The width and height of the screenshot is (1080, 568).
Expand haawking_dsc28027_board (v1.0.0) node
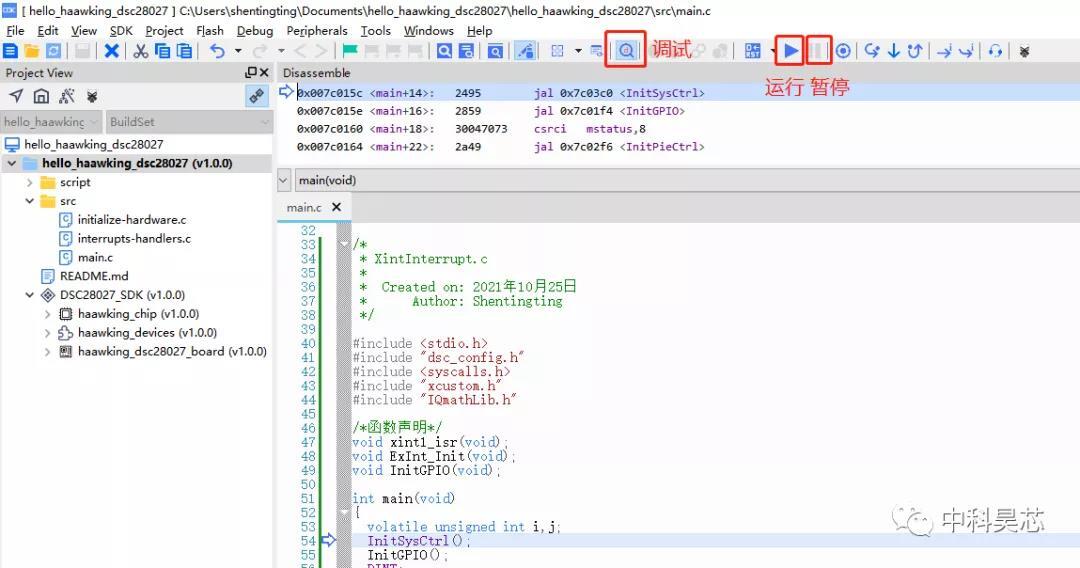point(48,351)
